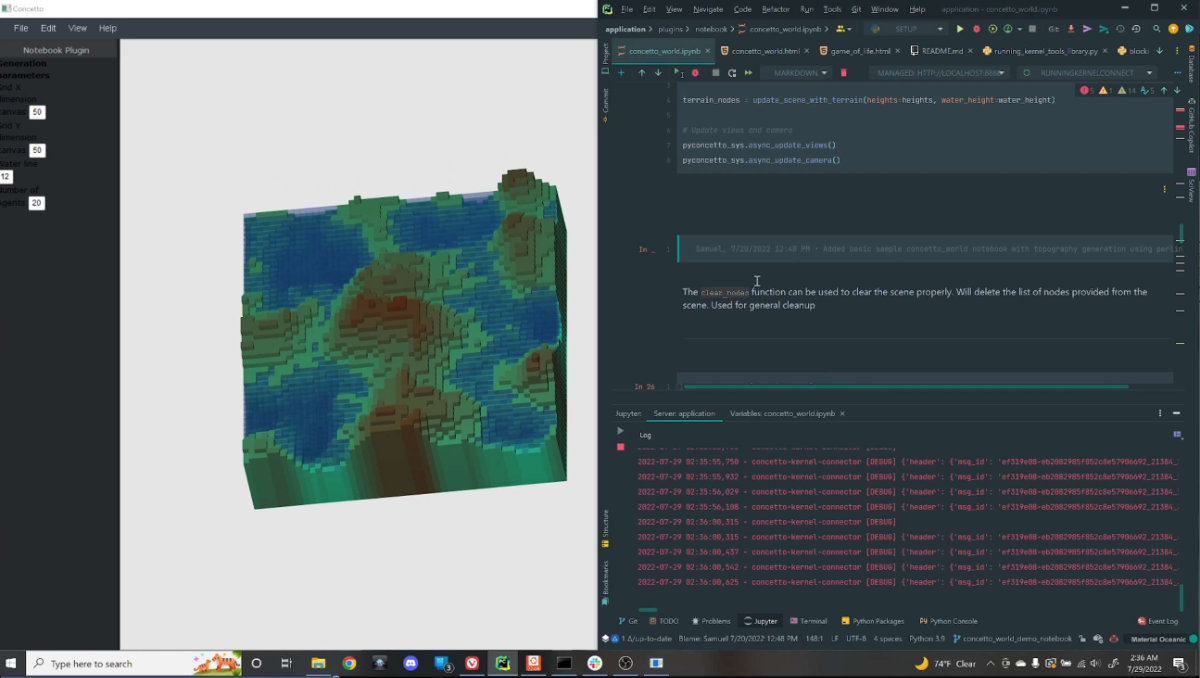Click the red Debug bug in main toolbar

pos(976,29)
